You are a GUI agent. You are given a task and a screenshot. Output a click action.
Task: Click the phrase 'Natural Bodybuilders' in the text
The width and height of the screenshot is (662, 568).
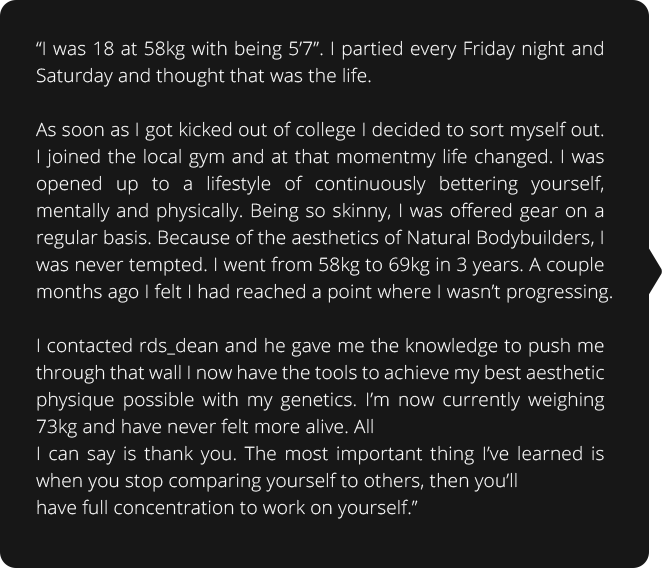[x=500, y=238]
